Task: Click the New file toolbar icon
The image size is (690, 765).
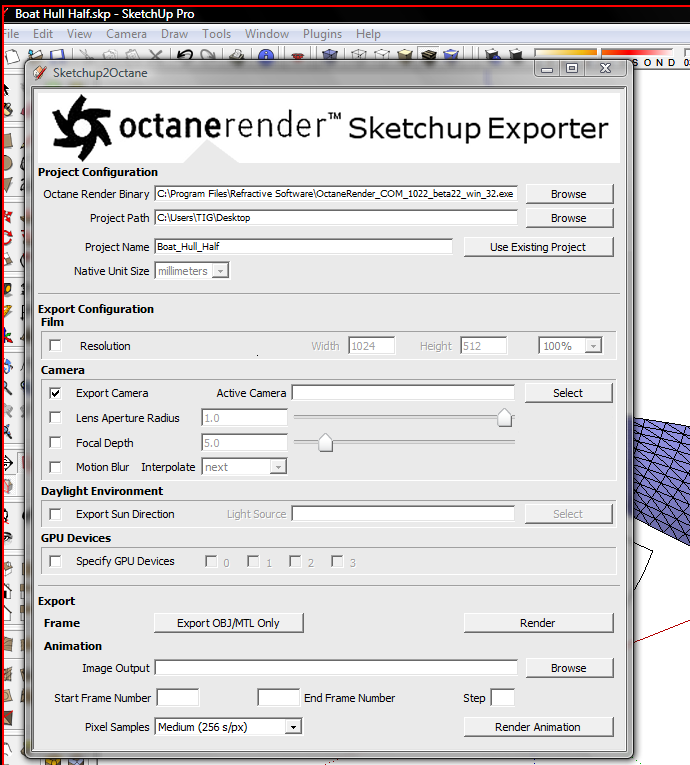Action: click(x=12, y=56)
